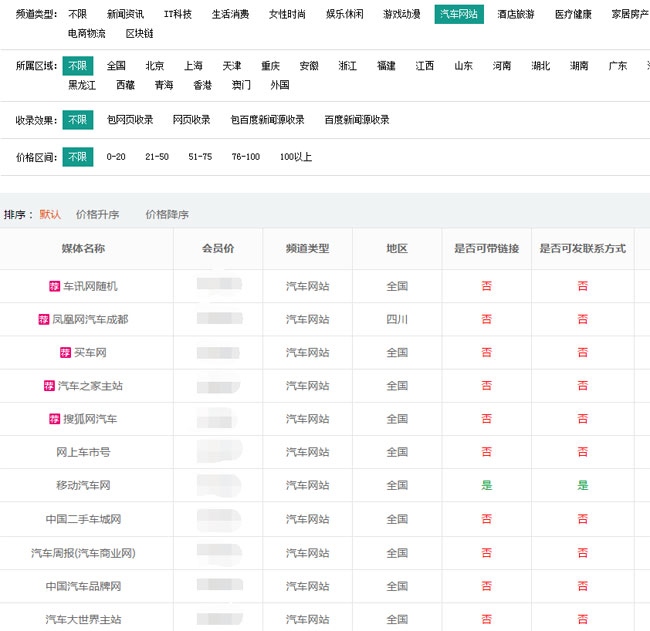Open the 移动汽车网 media entry
Screen dimensions: 650x631
[x=83, y=485]
